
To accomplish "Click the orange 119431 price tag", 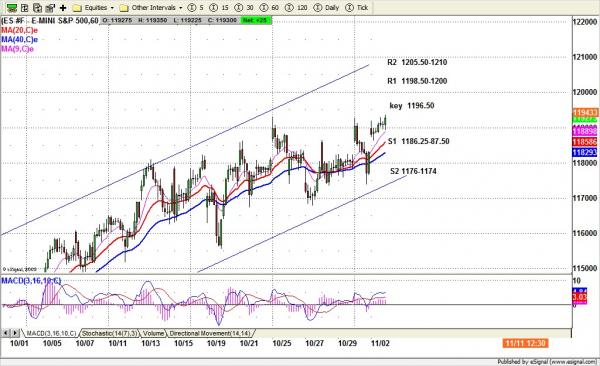I will [585, 112].
